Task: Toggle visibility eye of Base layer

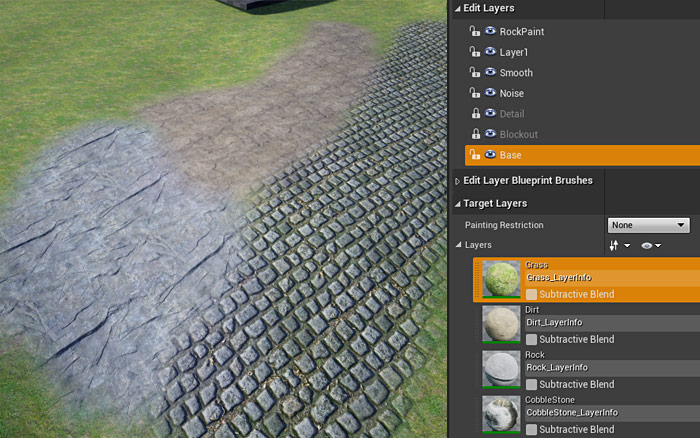Action: tap(490, 154)
